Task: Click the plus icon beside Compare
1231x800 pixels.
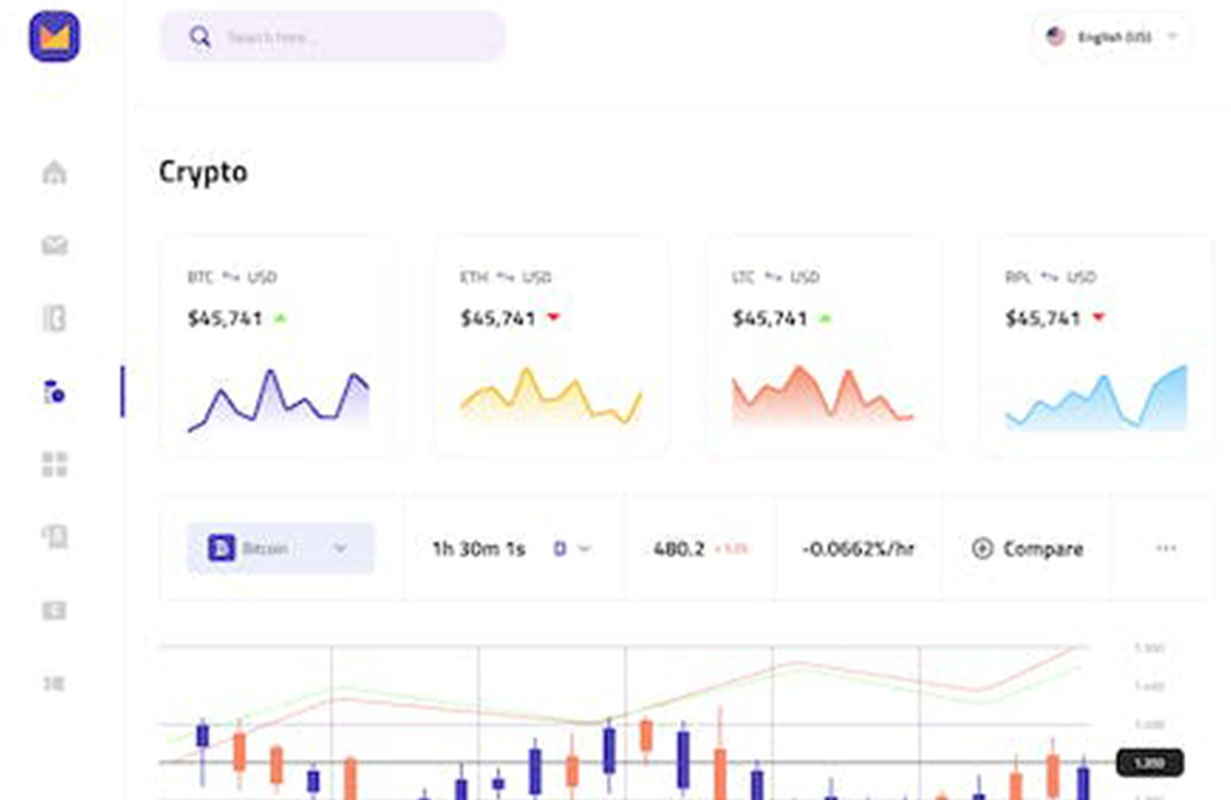Action: (x=982, y=548)
